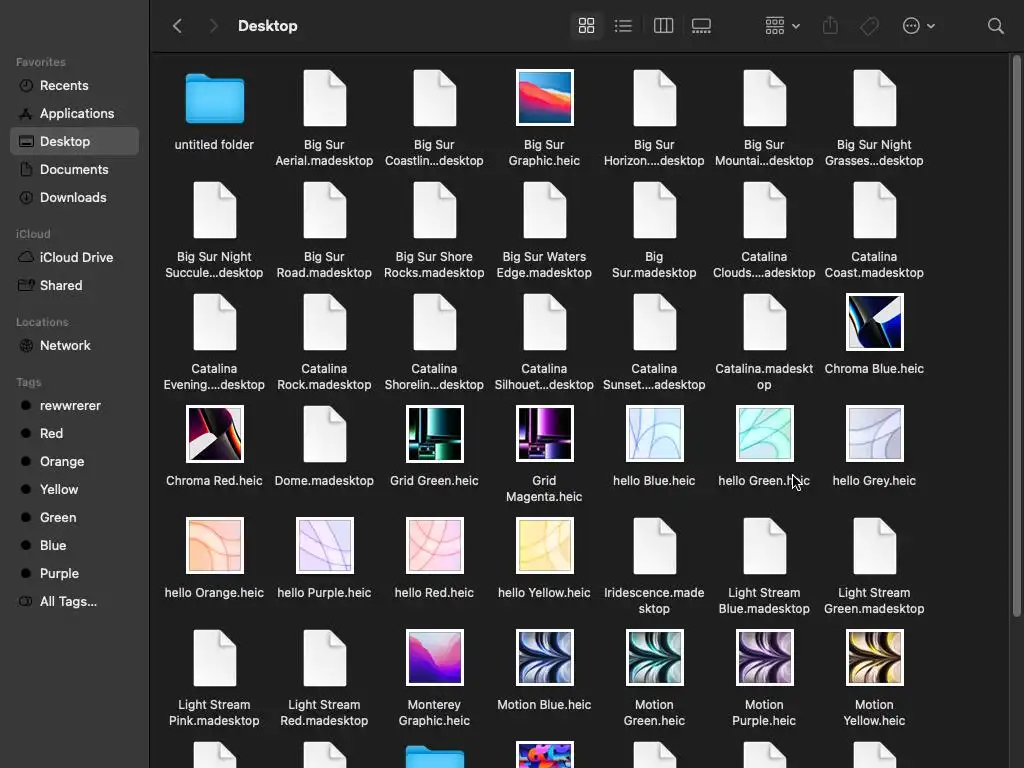This screenshot has width=1024, height=768.
Task: Click the vertical scrollbar thumb
Action: point(1016,336)
